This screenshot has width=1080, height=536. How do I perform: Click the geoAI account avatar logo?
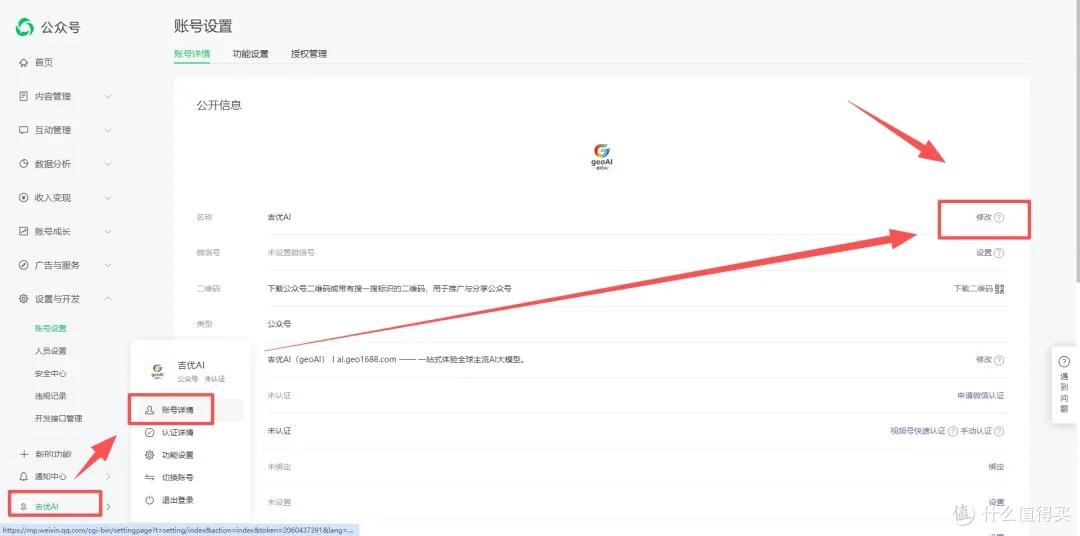click(x=602, y=158)
